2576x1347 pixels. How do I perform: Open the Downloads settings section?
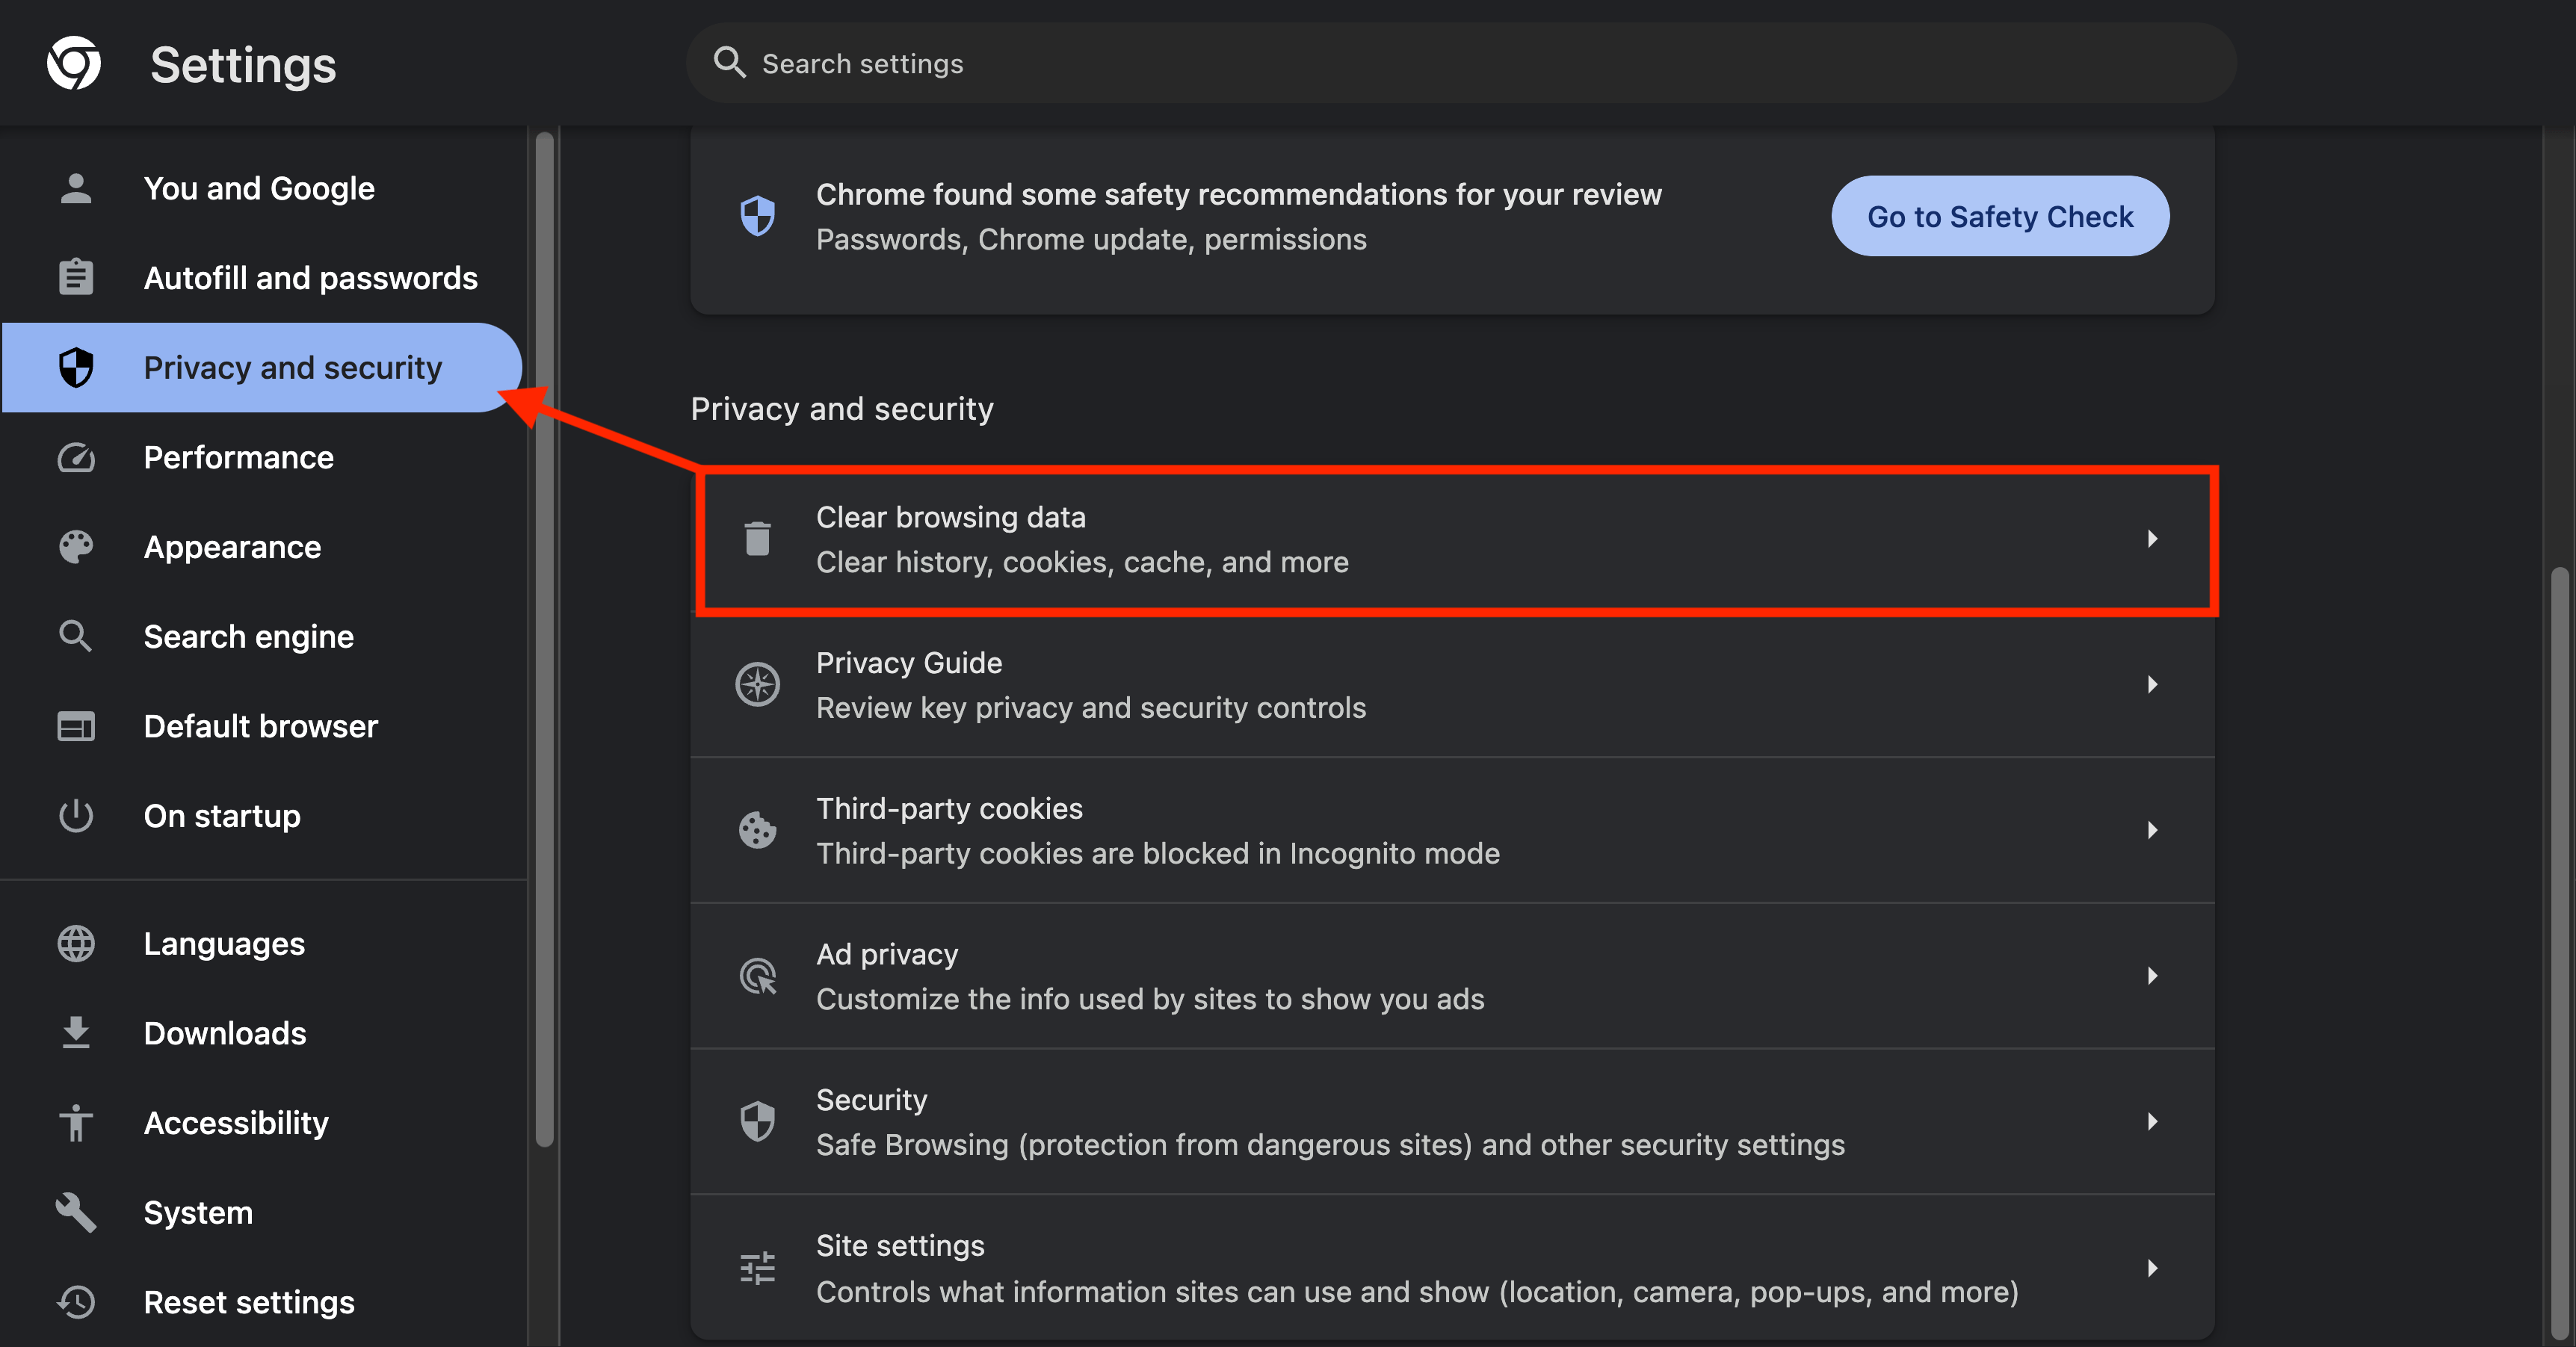pyautogui.click(x=224, y=1033)
